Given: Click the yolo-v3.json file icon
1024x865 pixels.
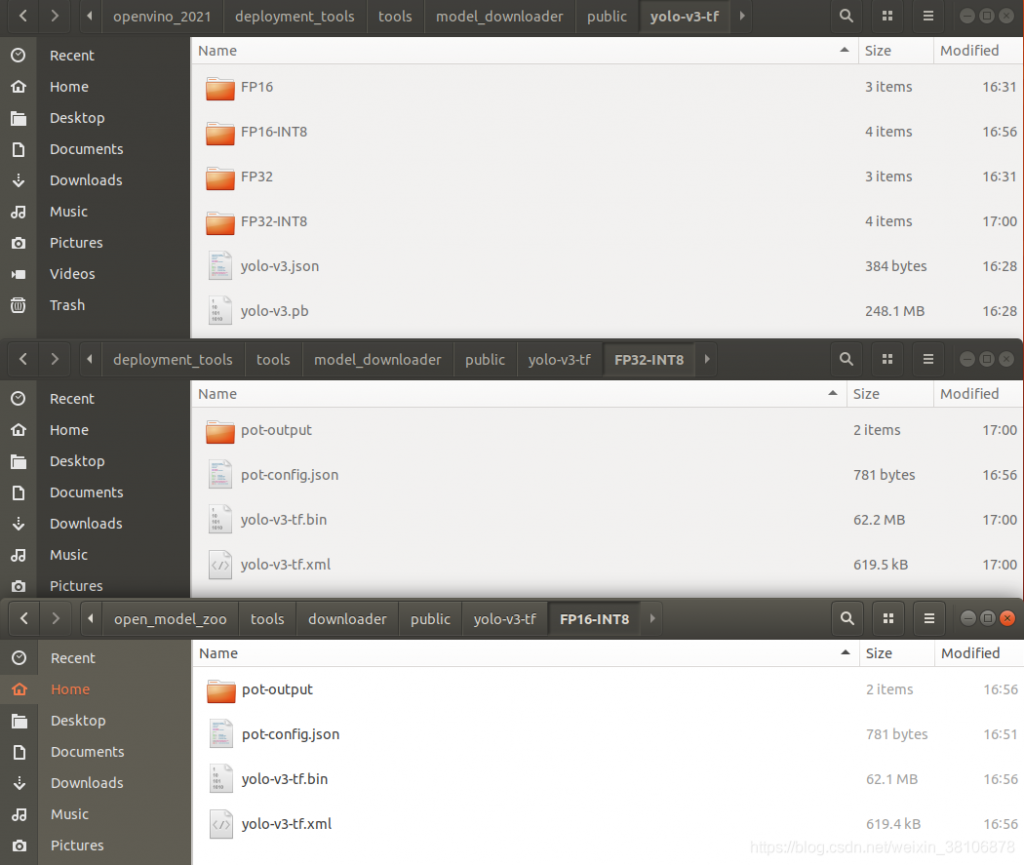Looking at the screenshot, I should [220, 266].
